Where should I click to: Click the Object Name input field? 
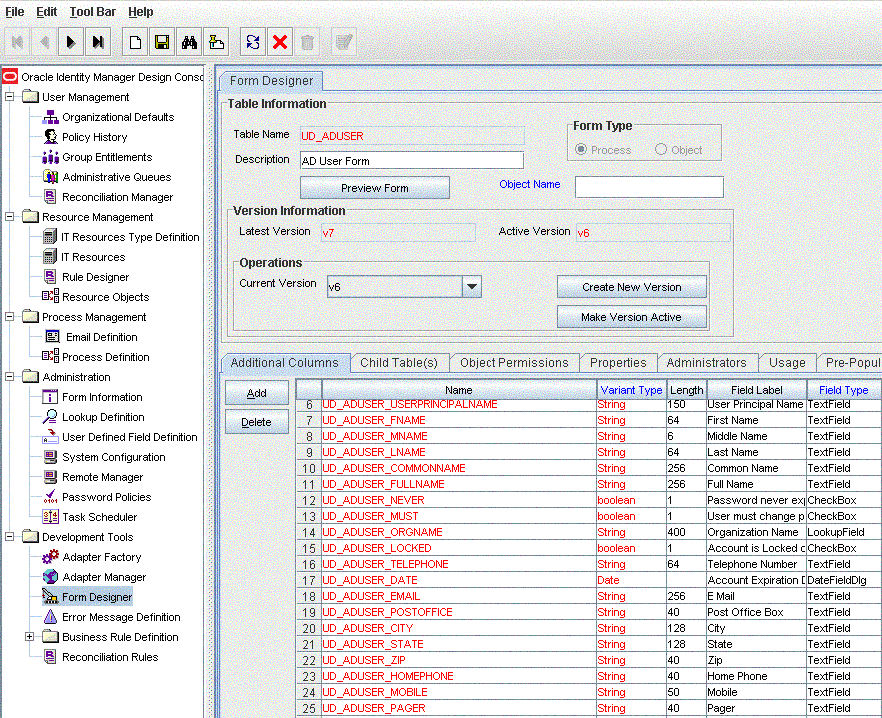(648, 187)
